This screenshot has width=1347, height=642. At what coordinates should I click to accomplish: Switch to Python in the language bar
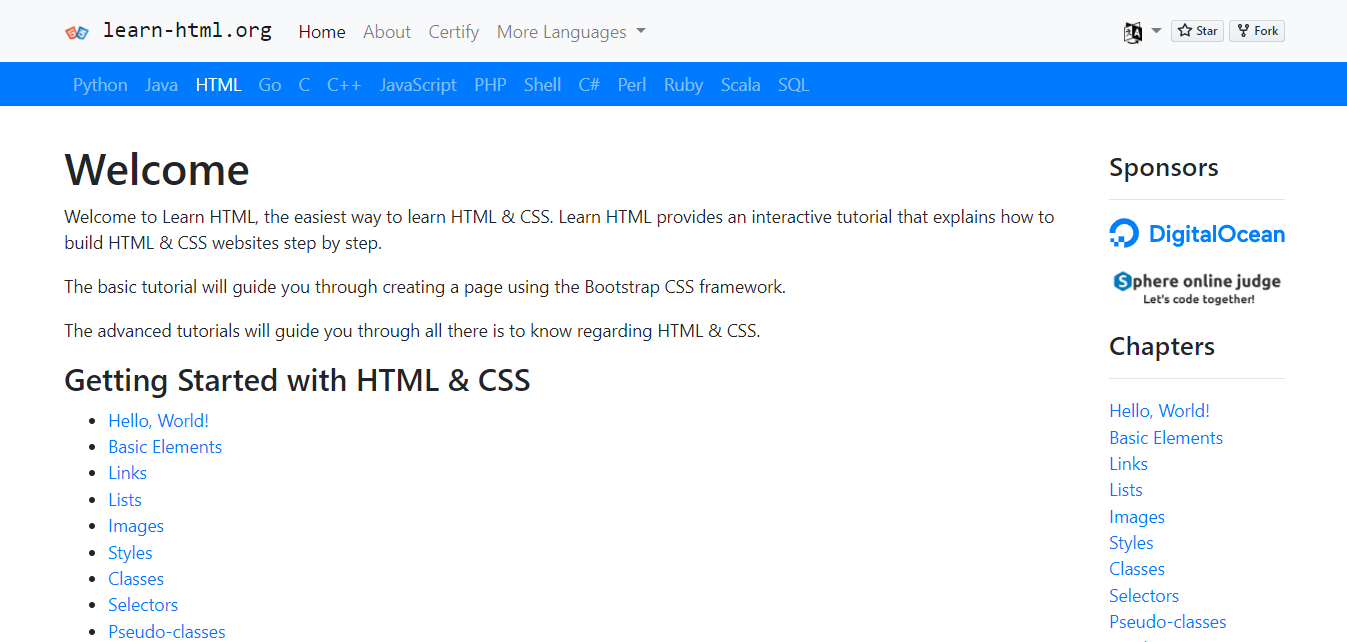[100, 85]
